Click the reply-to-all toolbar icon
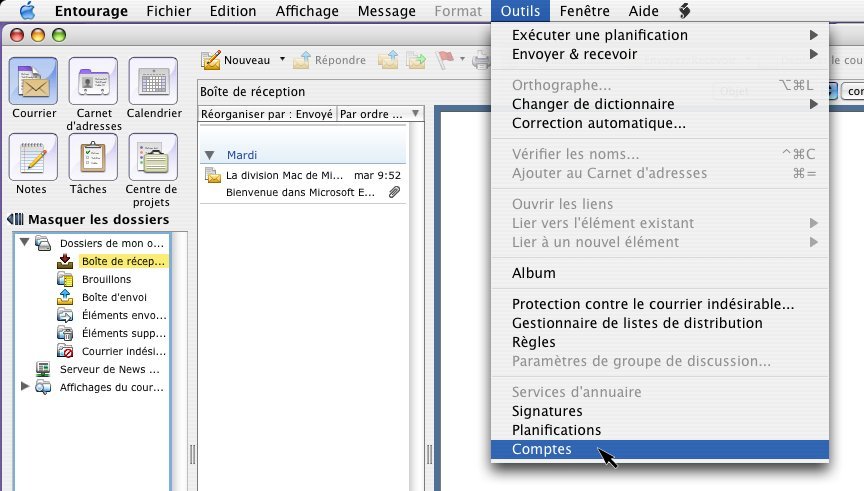This screenshot has width=864, height=491. click(388, 60)
